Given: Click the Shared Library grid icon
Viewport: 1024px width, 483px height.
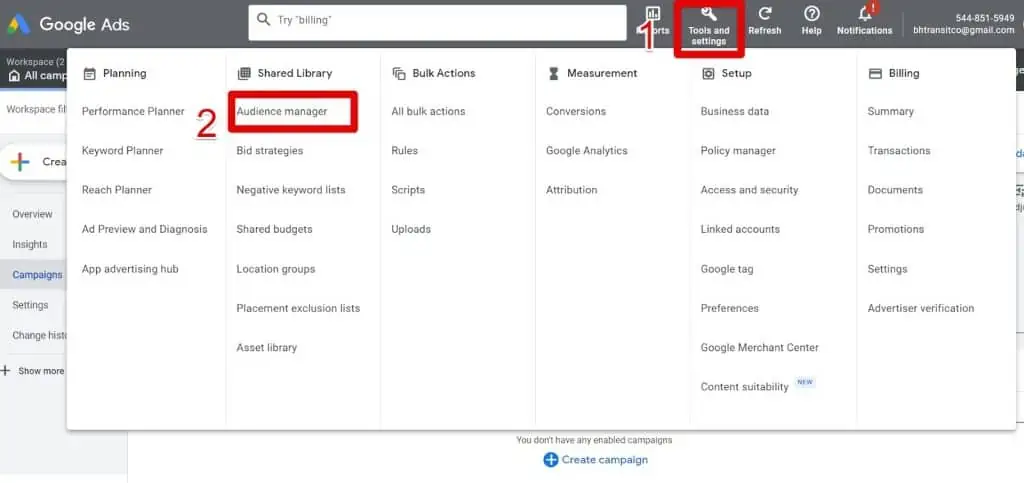Looking at the screenshot, I should (x=244, y=74).
